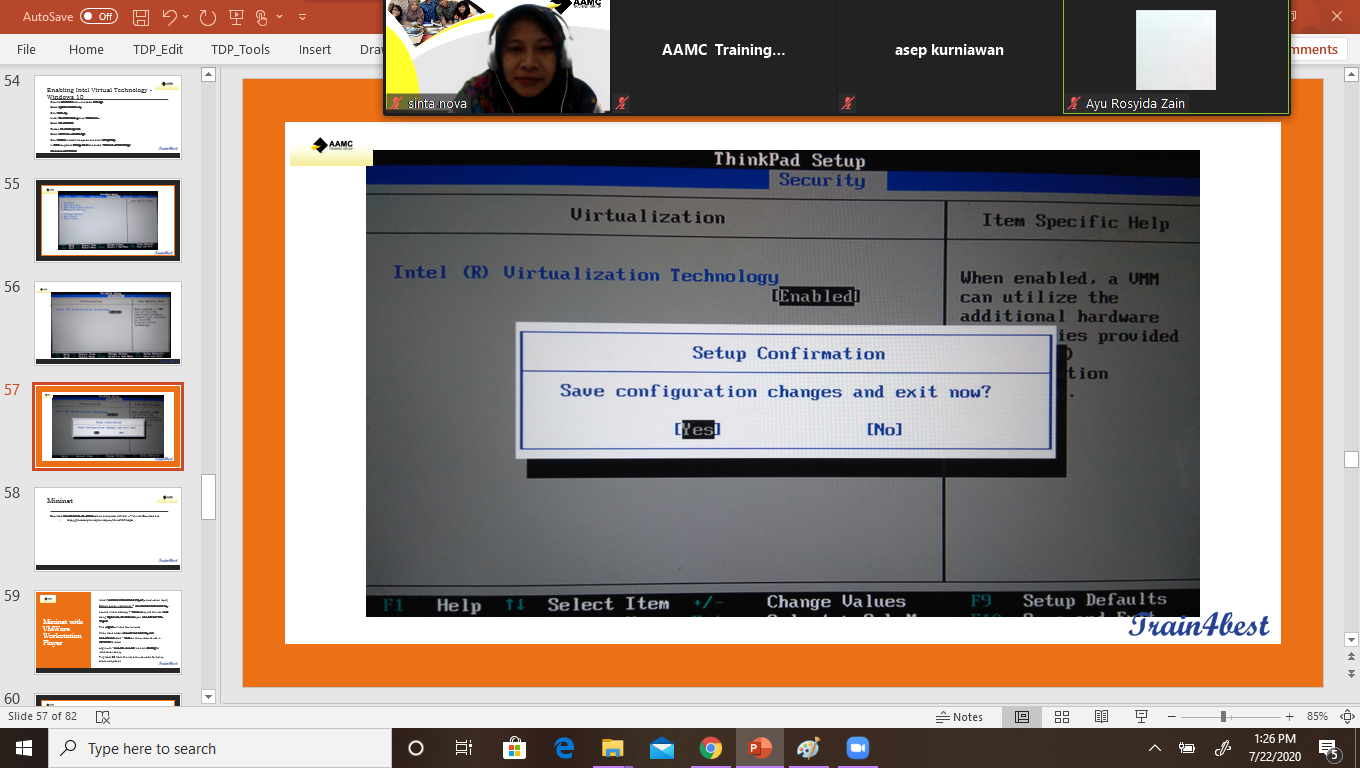
Task: Select slide 58 Mininet thumbnail
Action: (x=108, y=529)
